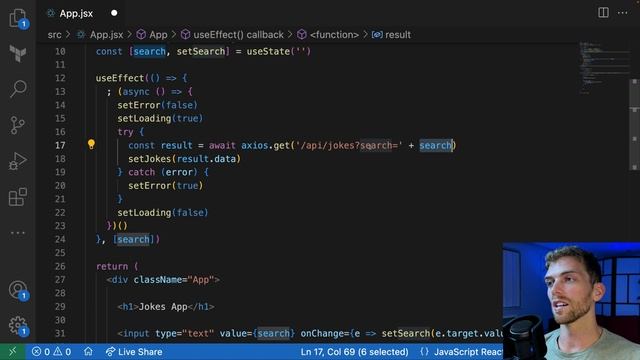Click 'try' keyword on line 16
The image size is (640, 360).
point(125,132)
